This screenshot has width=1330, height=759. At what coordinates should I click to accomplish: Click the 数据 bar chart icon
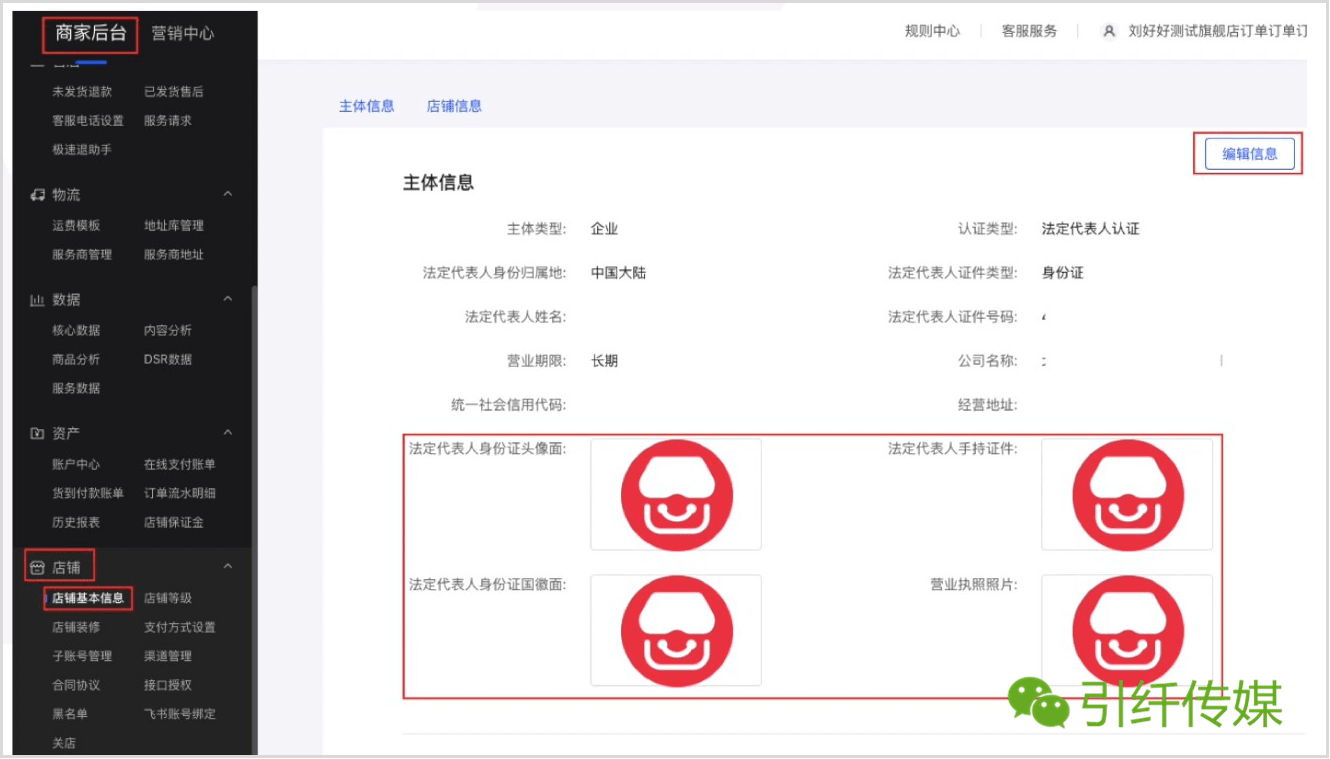tap(37, 299)
